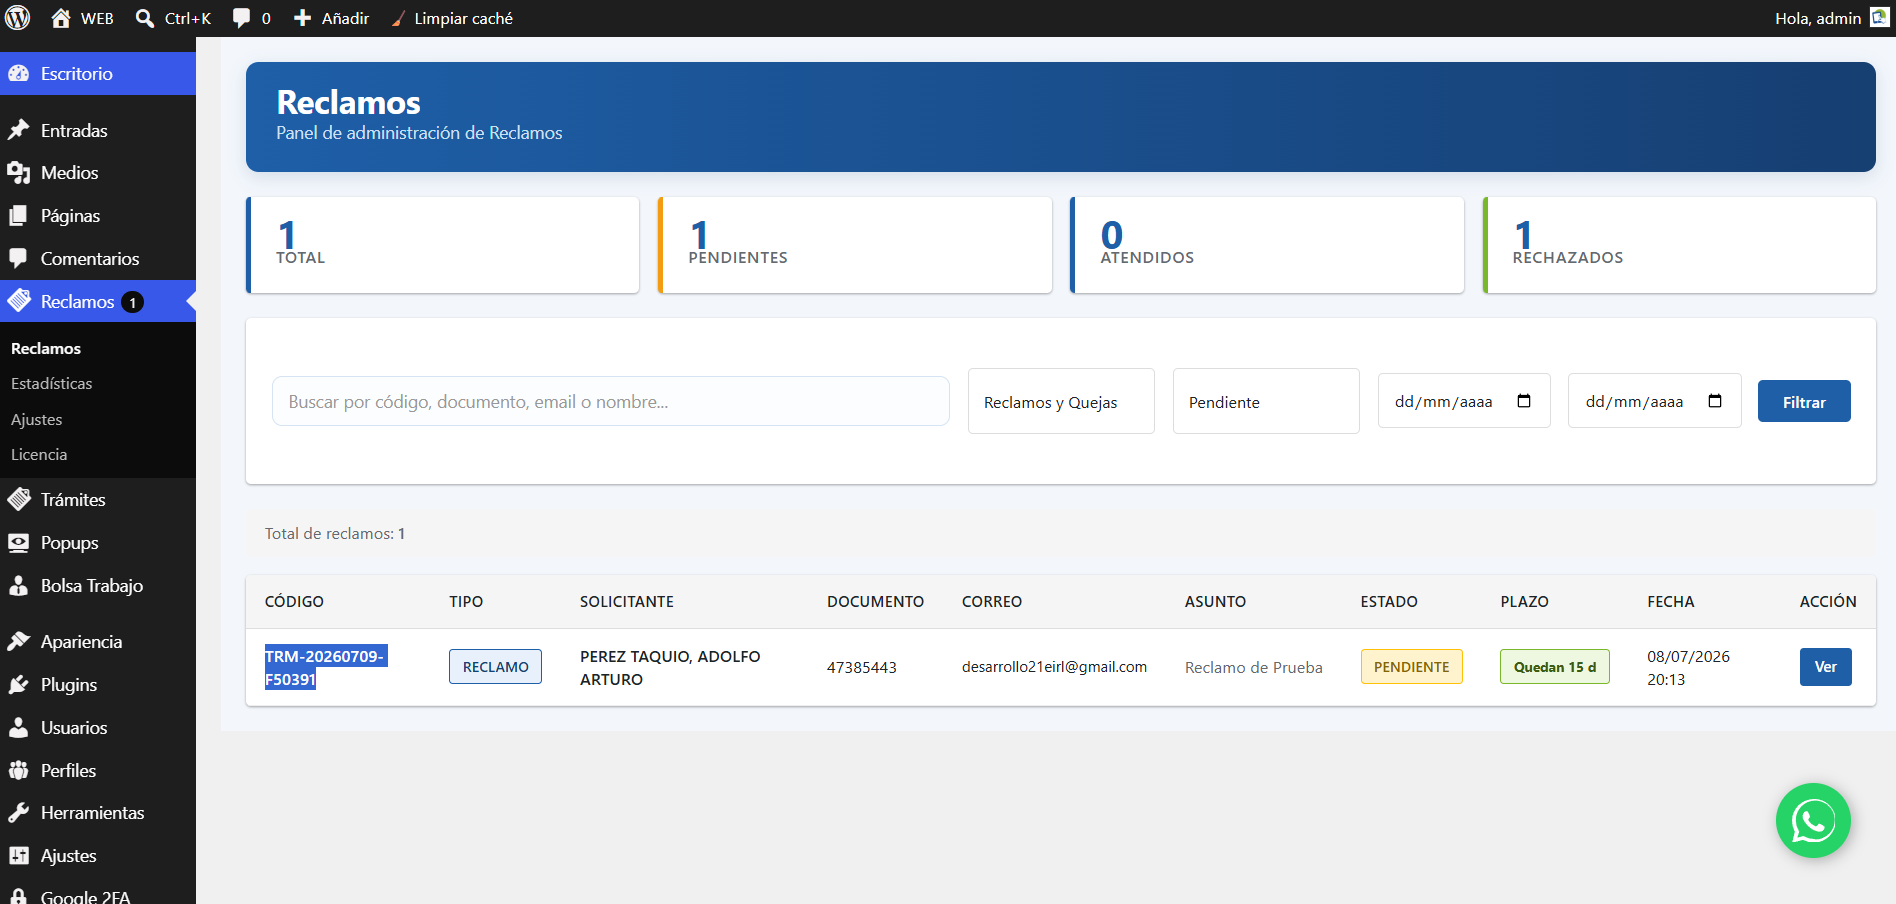Click the FECHA column header

1671,601
